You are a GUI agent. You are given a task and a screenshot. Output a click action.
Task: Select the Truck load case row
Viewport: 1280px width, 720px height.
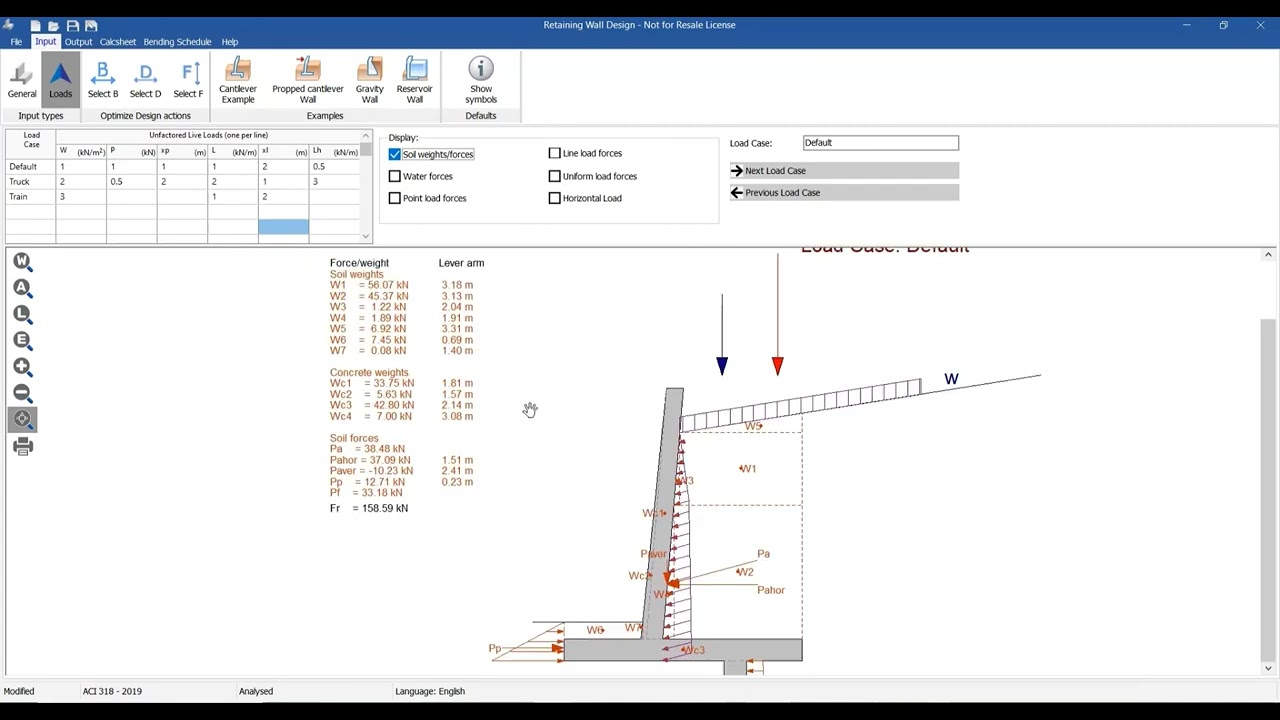pos(19,182)
